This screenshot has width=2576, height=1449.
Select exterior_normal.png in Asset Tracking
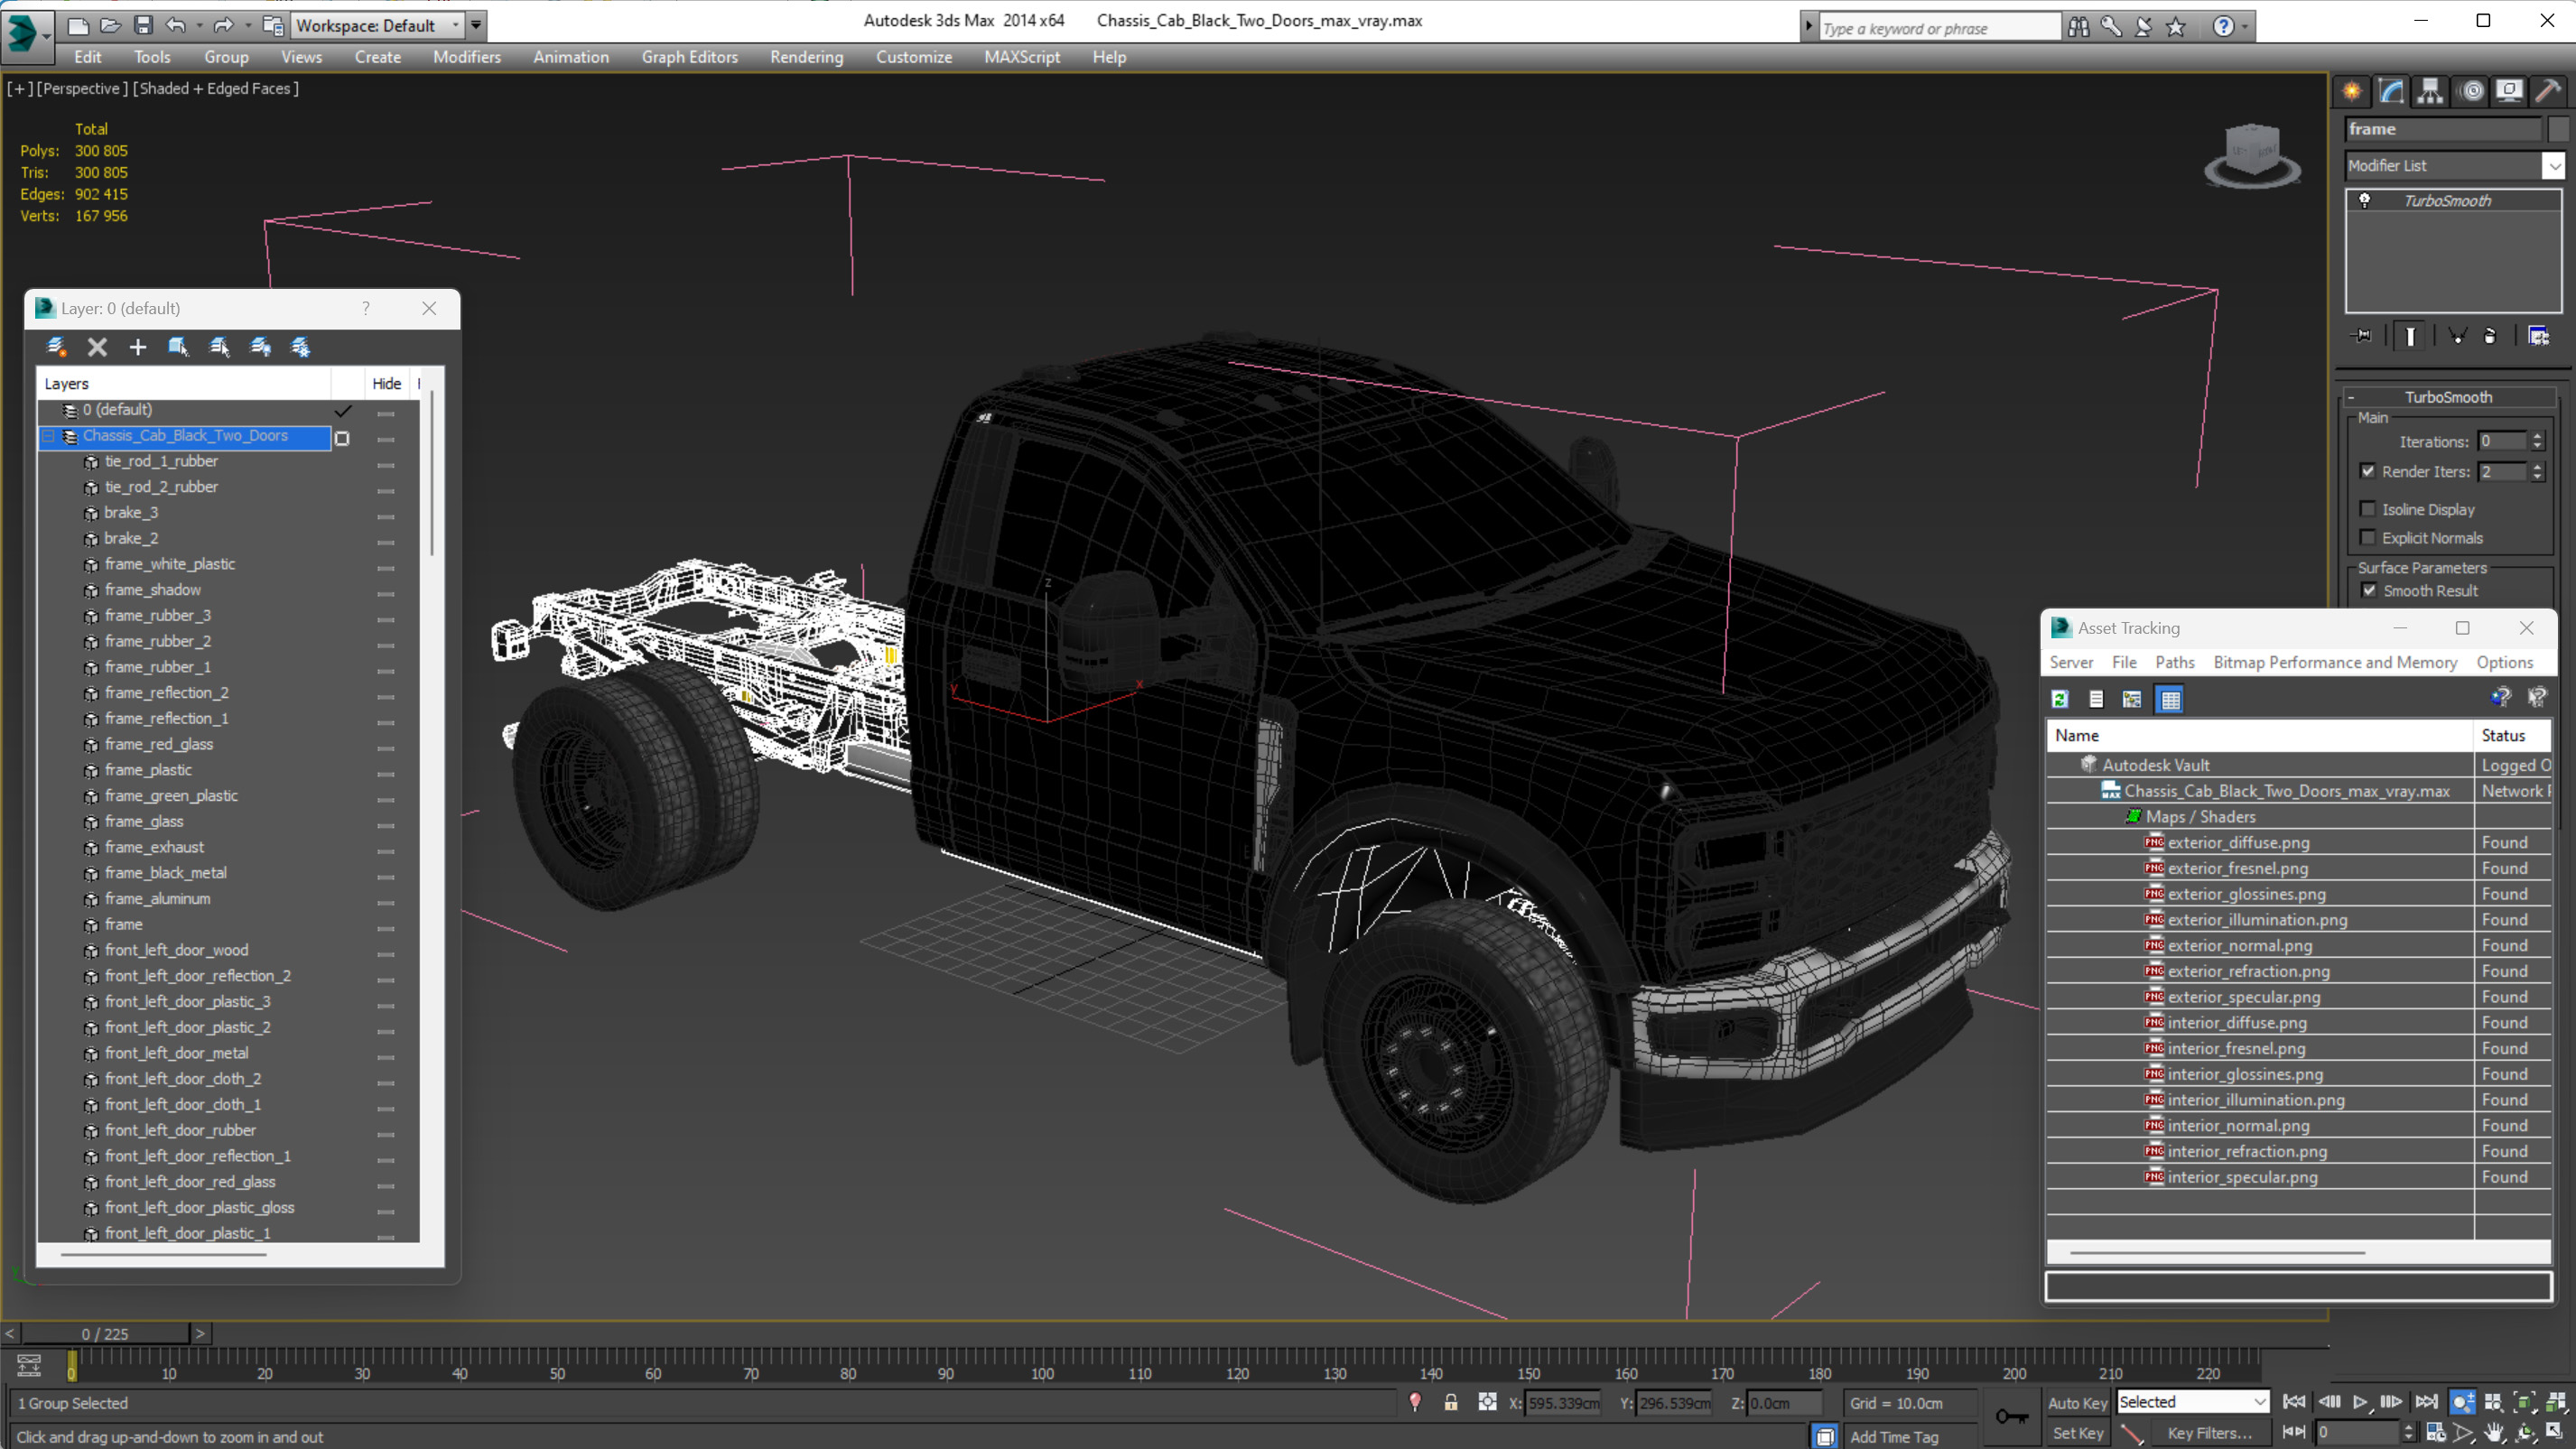2239,945
